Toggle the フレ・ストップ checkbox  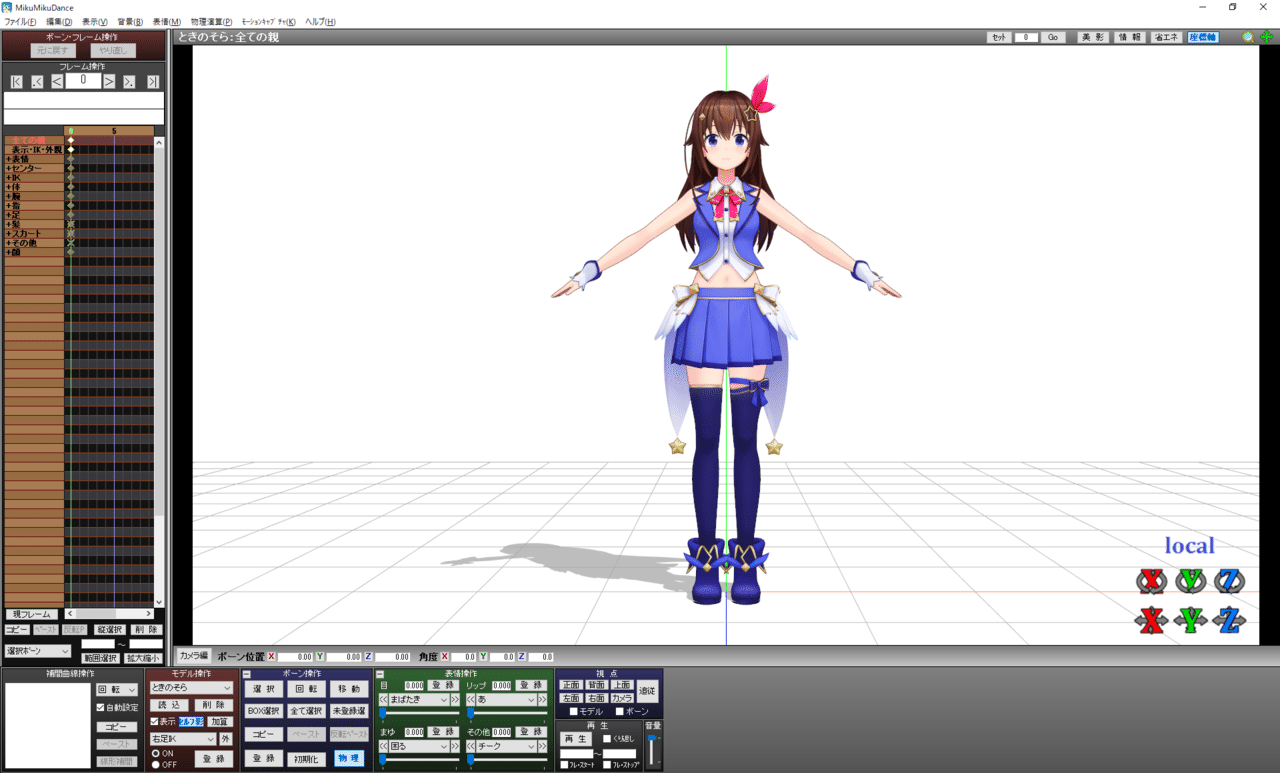[607, 765]
